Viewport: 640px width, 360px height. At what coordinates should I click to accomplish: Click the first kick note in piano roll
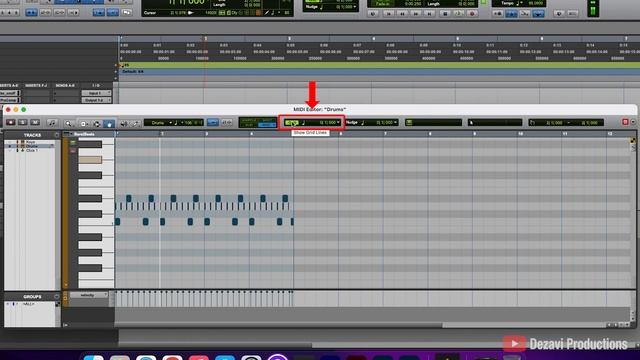coord(118,222)
